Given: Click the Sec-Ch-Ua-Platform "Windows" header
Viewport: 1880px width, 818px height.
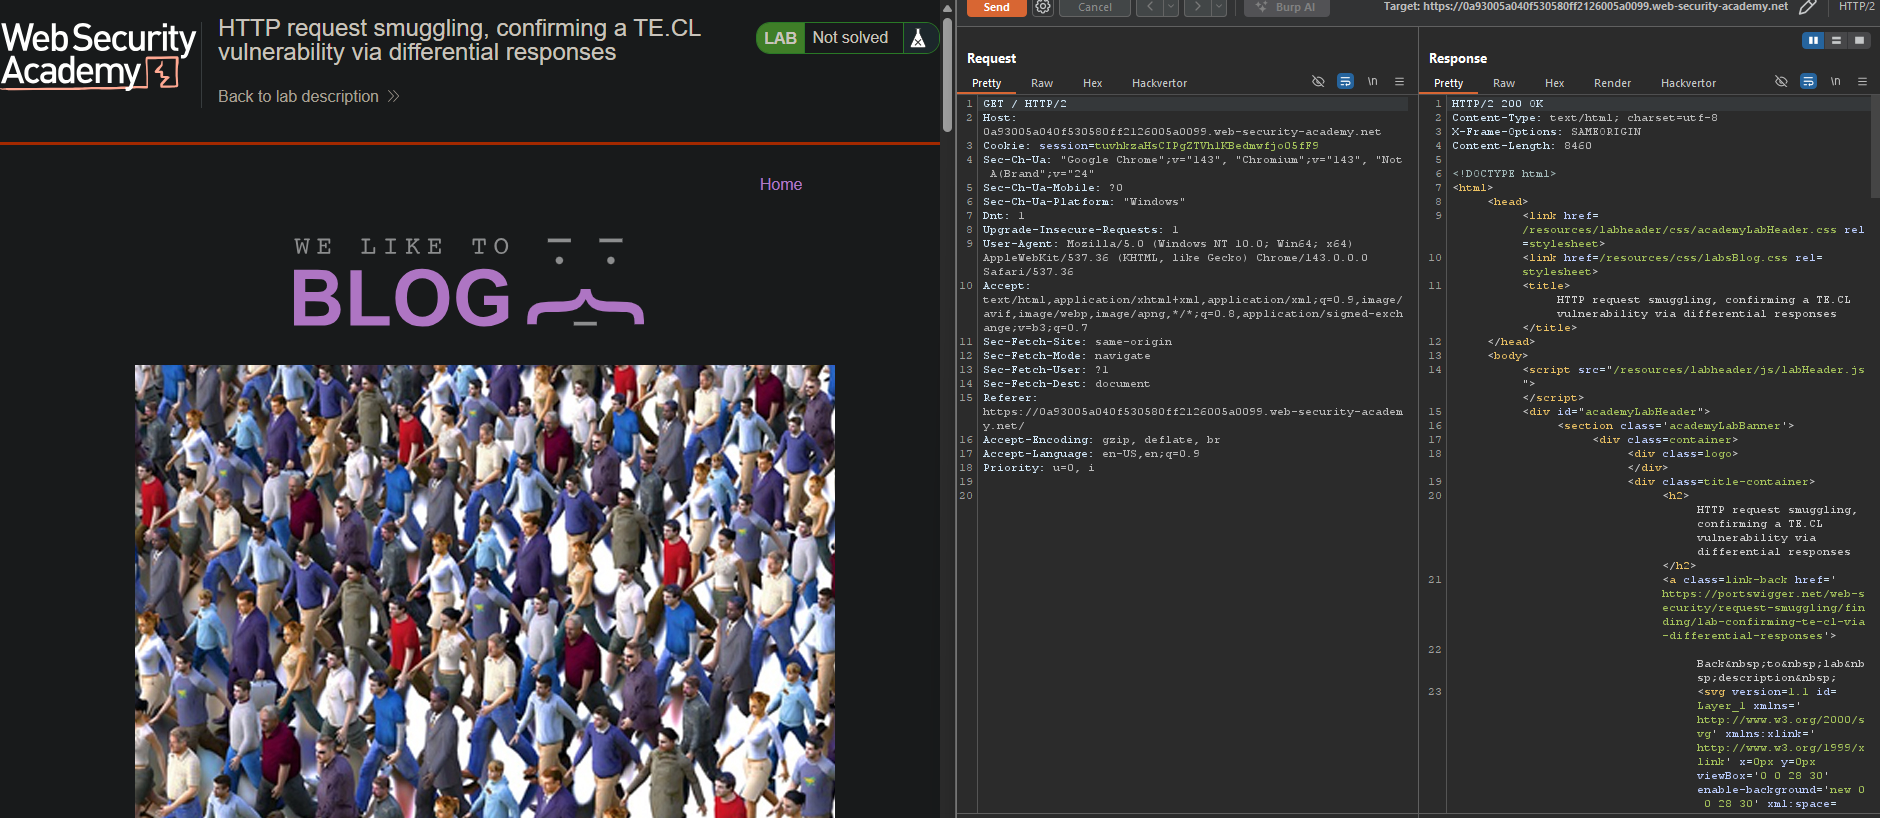Looking at the screenshot, I should (1083, 202).
